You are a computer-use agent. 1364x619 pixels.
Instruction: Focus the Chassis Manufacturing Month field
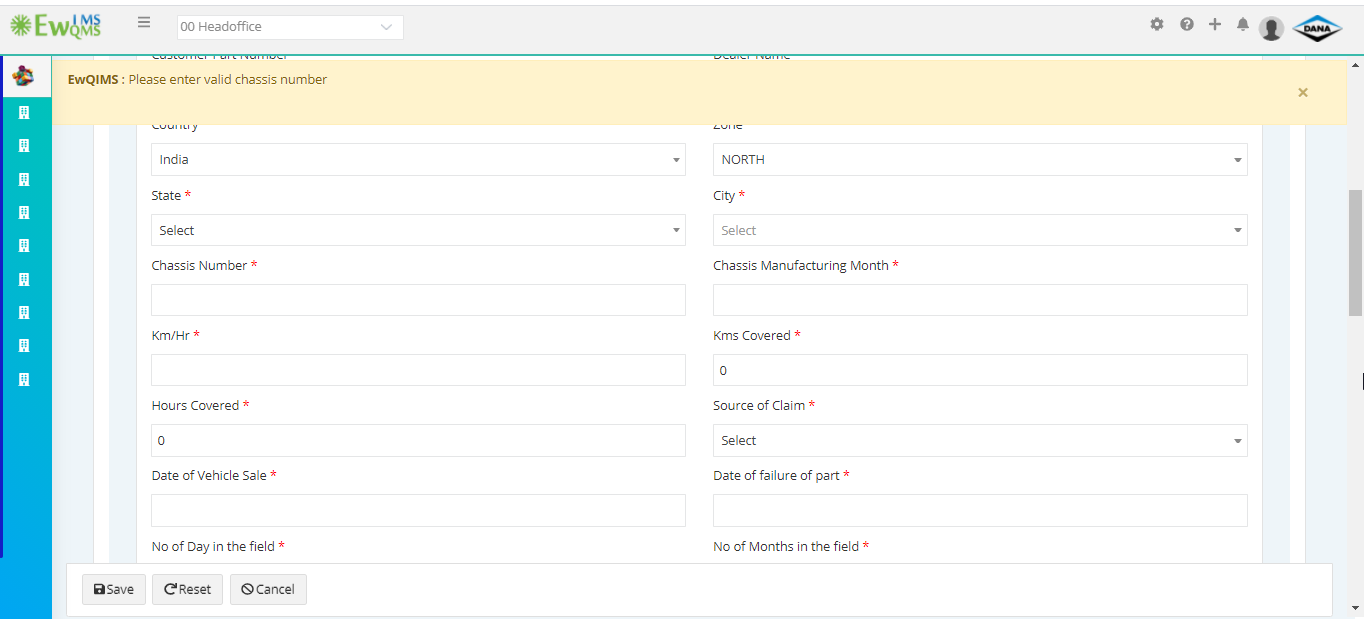pos(980,300)
